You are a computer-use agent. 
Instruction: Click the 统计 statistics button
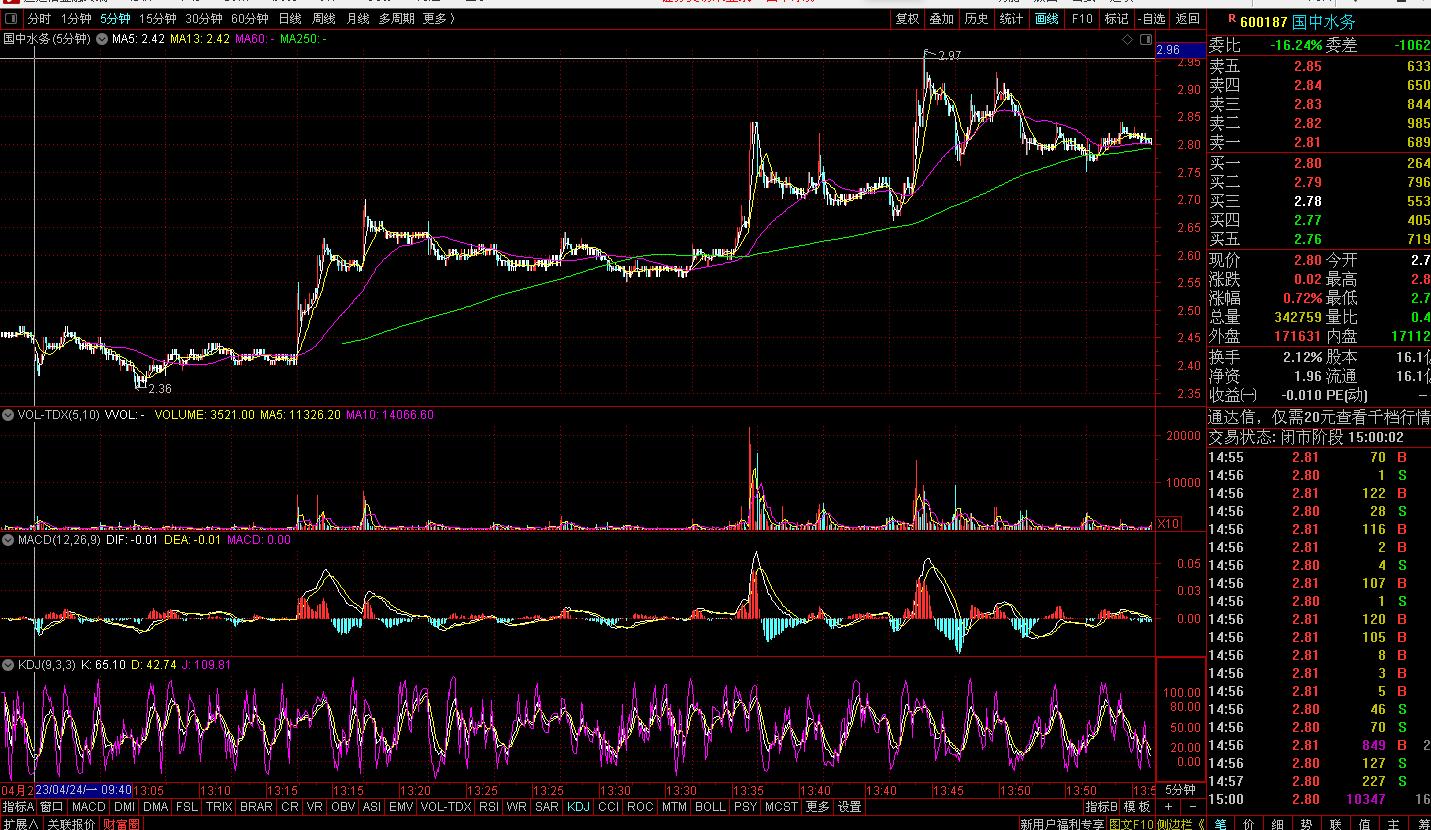(1011, 19)
